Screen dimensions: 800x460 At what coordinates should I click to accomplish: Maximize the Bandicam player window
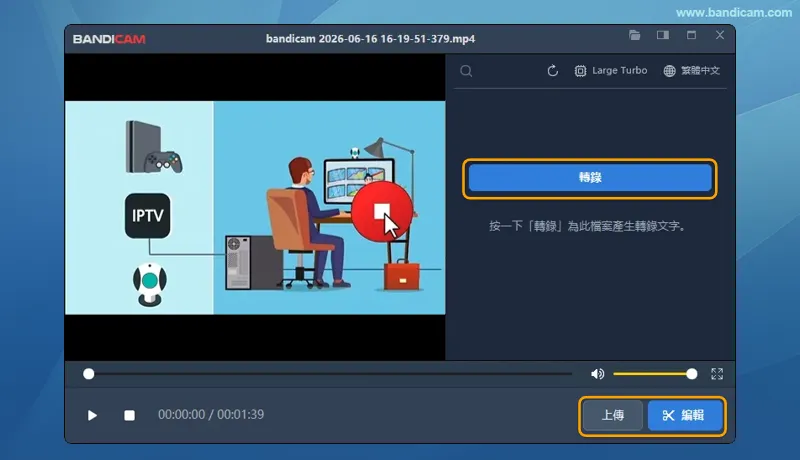pos(691,35)
